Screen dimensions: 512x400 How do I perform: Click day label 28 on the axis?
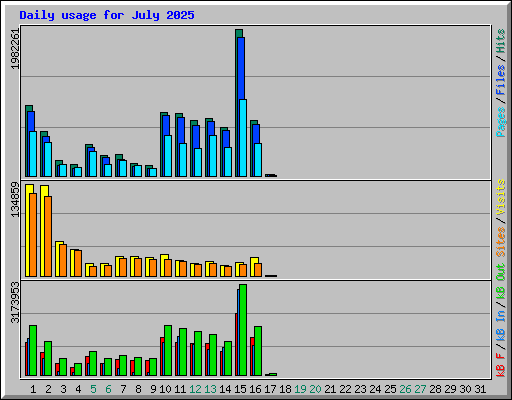coord(435,389)
